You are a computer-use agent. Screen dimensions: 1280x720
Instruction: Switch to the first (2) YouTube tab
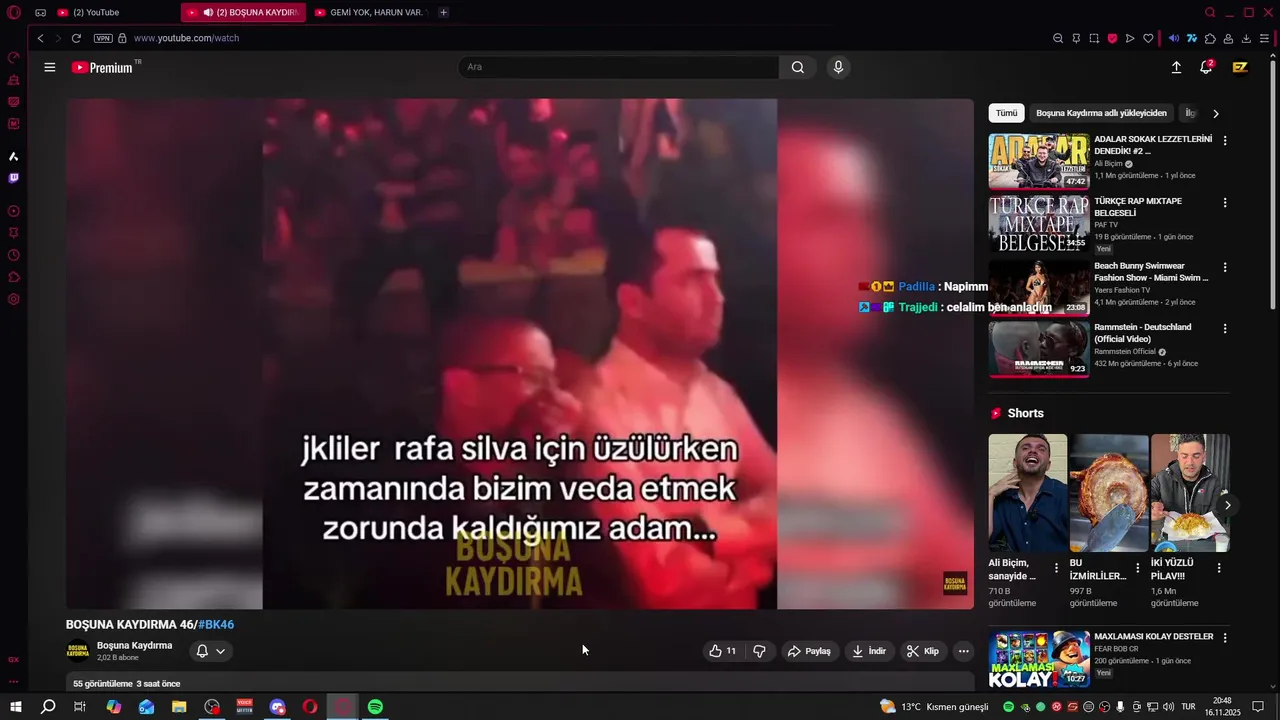(x=113, y=12)
